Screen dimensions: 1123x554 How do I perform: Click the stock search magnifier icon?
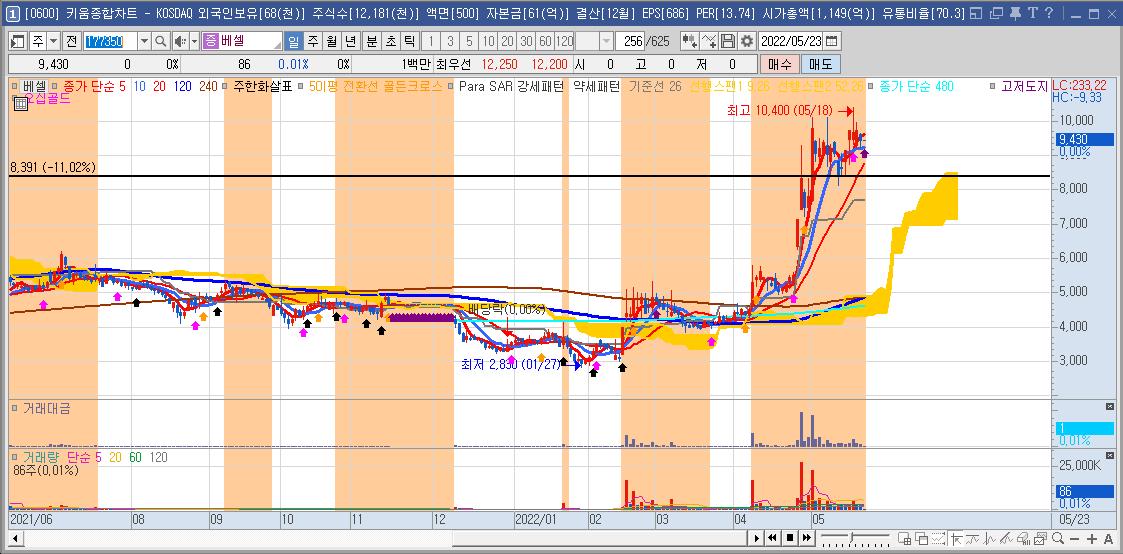160,42
